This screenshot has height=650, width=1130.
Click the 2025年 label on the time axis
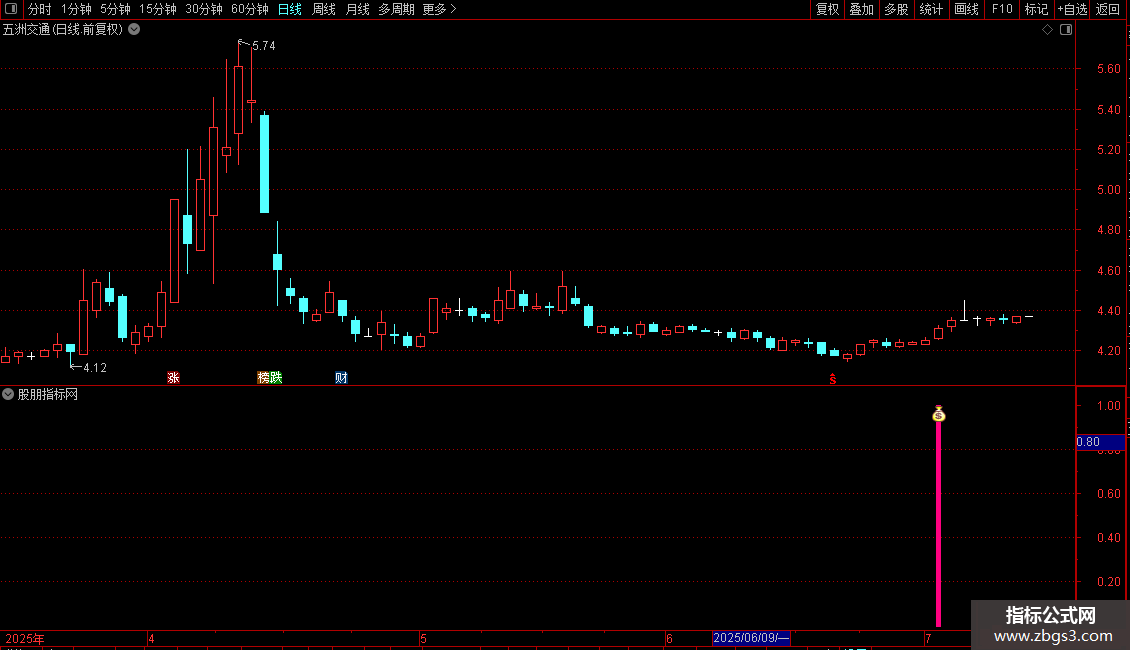tap(25, 638)
